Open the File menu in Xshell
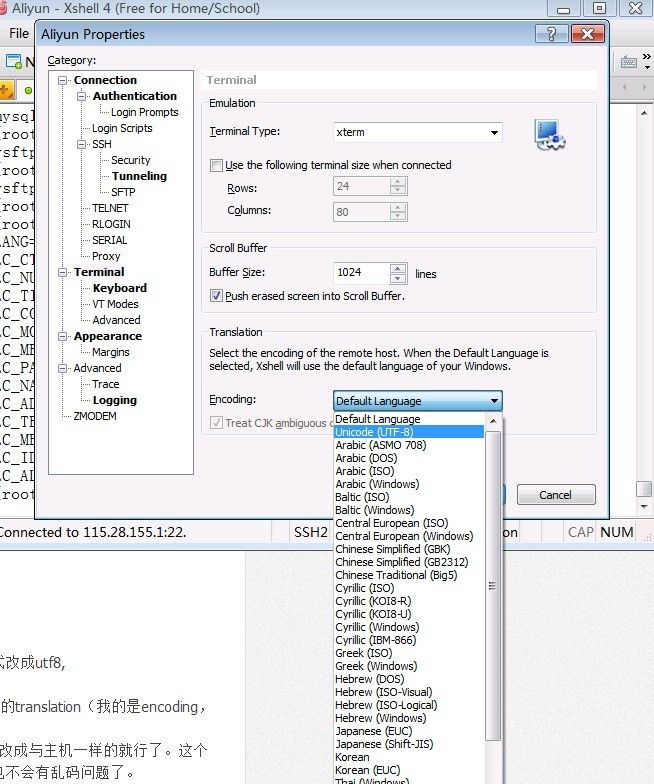Viewport: 654px width, 784px height. point(19,34)
